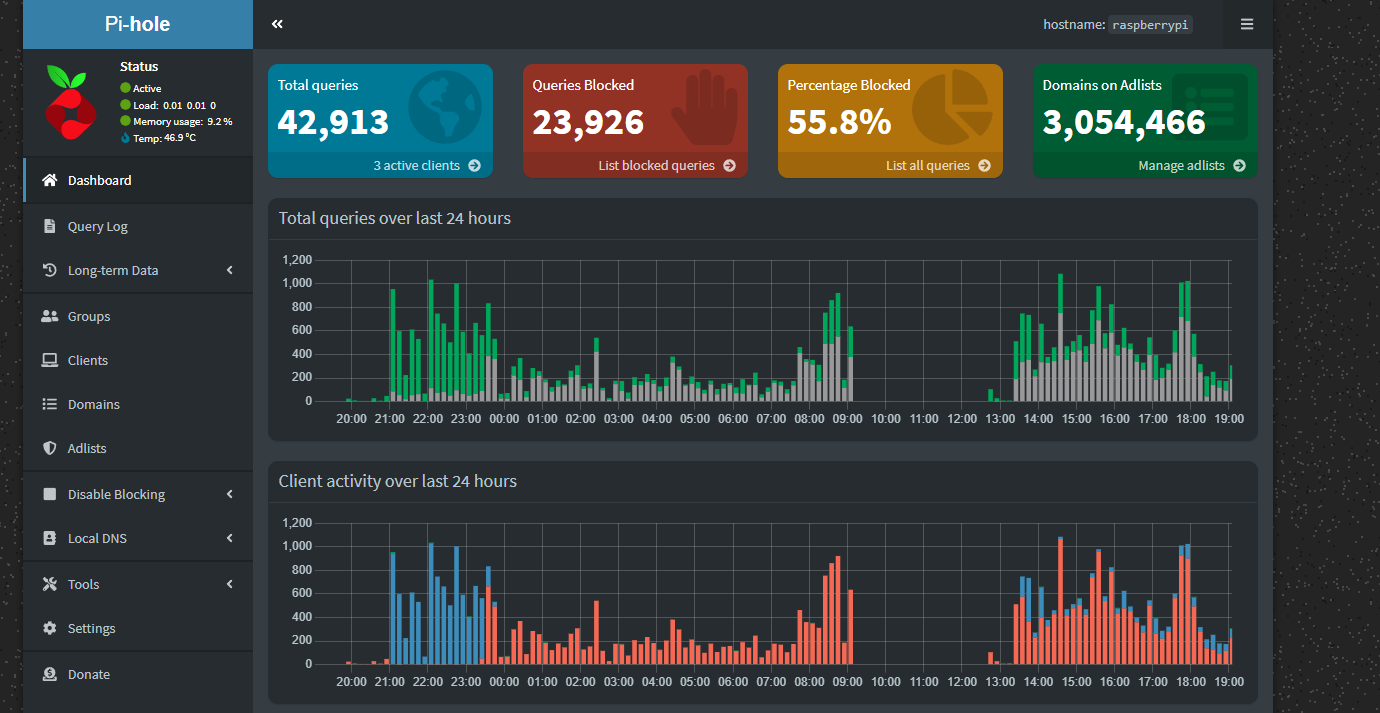1380x713 pixels.
Task: Collapse the sidebar with the double-chevron icon
Action: pyautogui.click(x=277, y=23)
